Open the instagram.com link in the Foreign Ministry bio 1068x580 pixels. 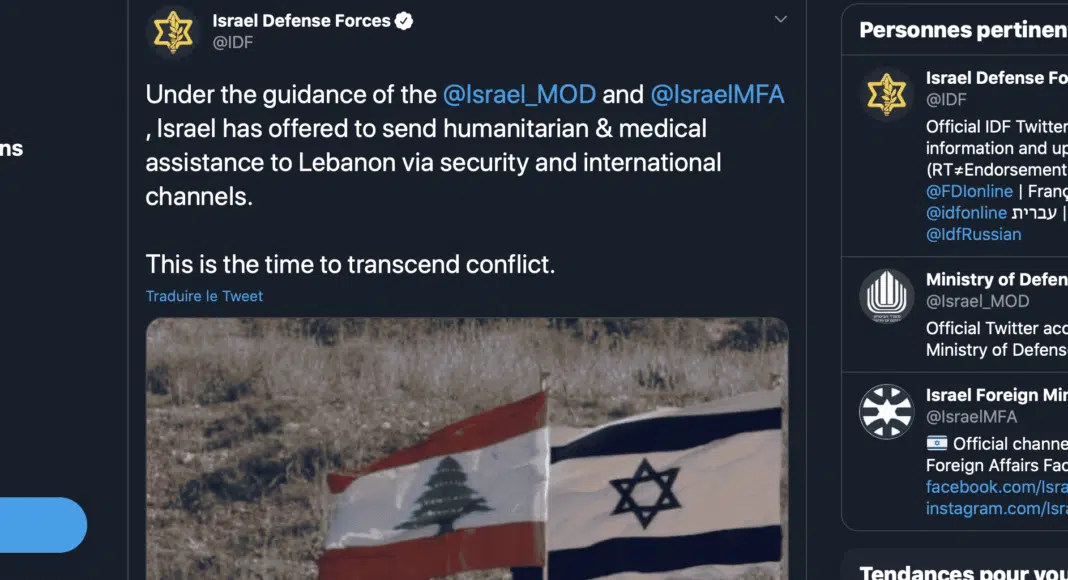click(x=996, y=509)
